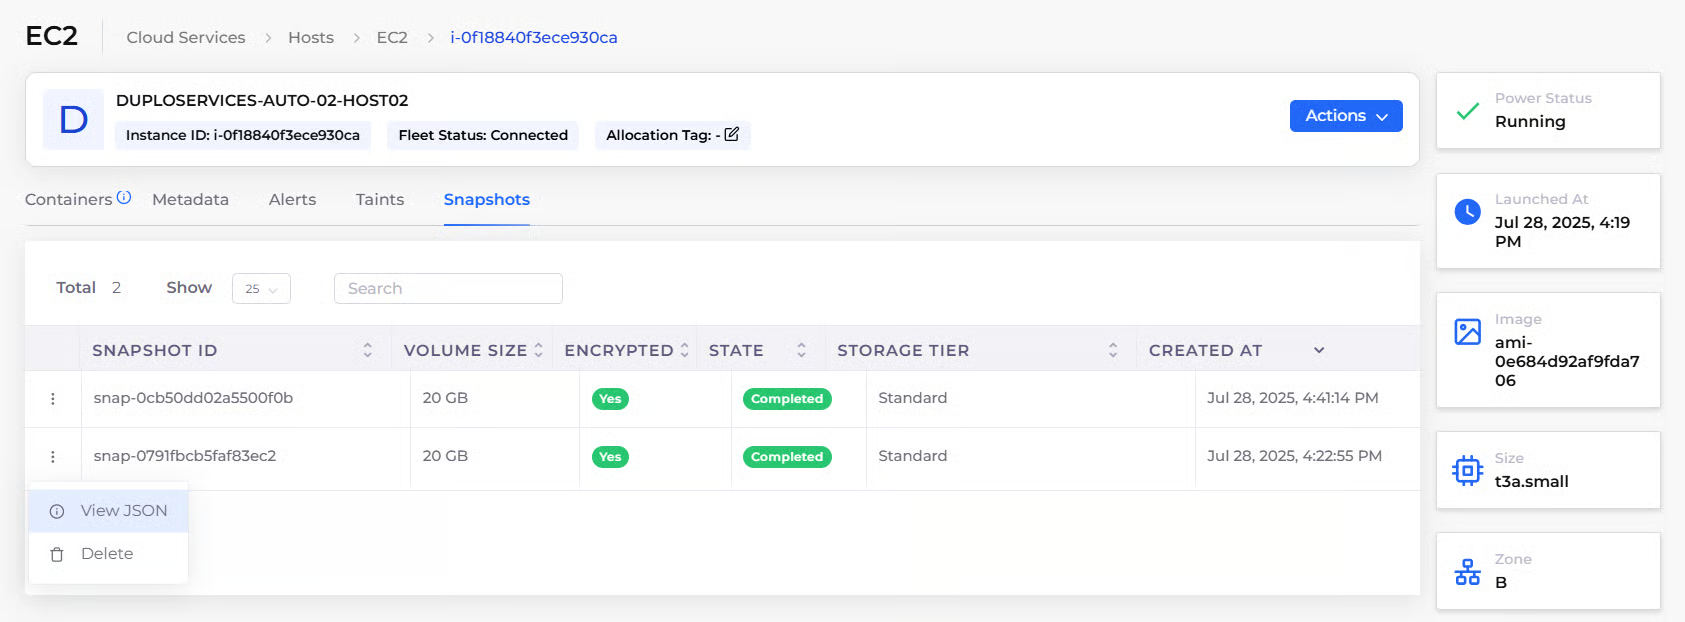The height and width of the screenshot is (622, 1685).
Task: Open the Show 25 page-size dropdown
Action: [x=261, y=288]
